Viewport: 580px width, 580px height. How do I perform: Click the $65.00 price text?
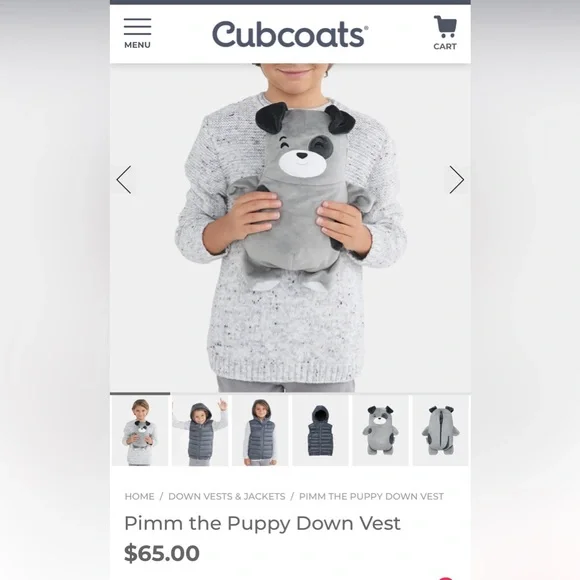(x=162, y=553)
